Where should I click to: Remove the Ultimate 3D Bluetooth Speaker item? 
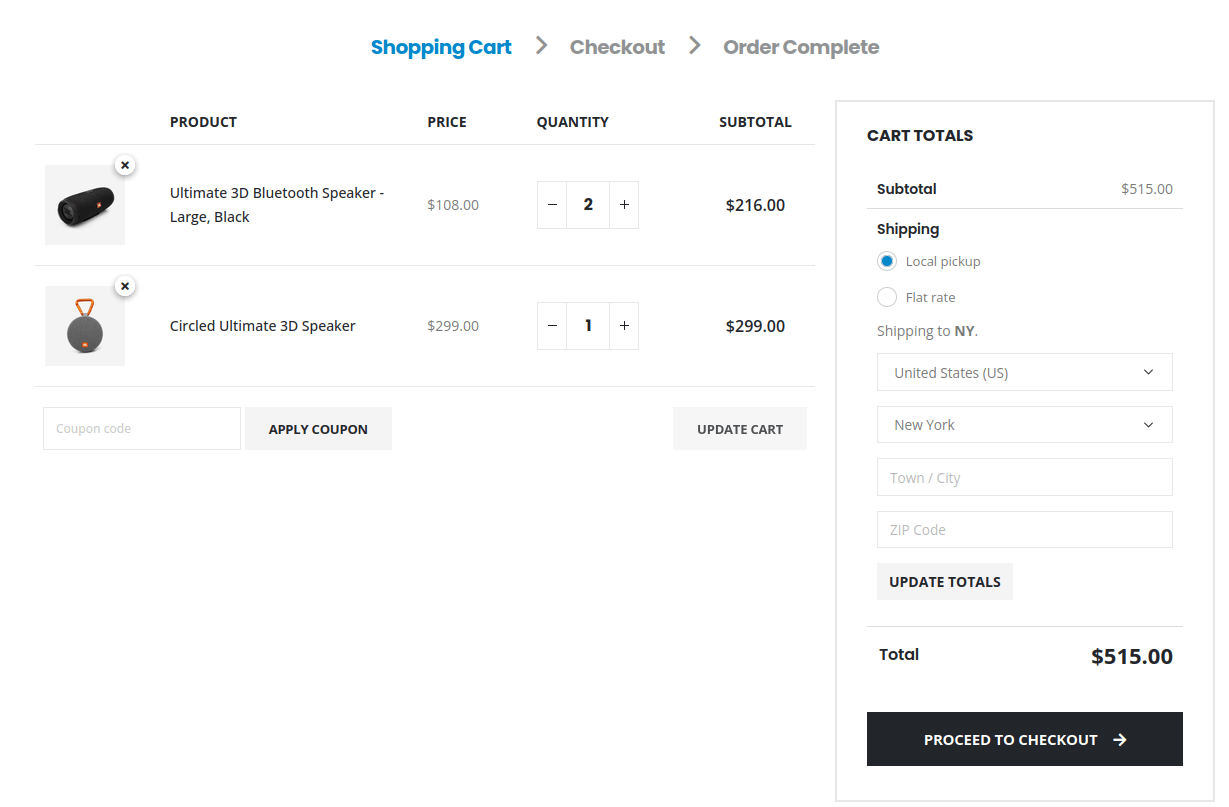[125, 165]
